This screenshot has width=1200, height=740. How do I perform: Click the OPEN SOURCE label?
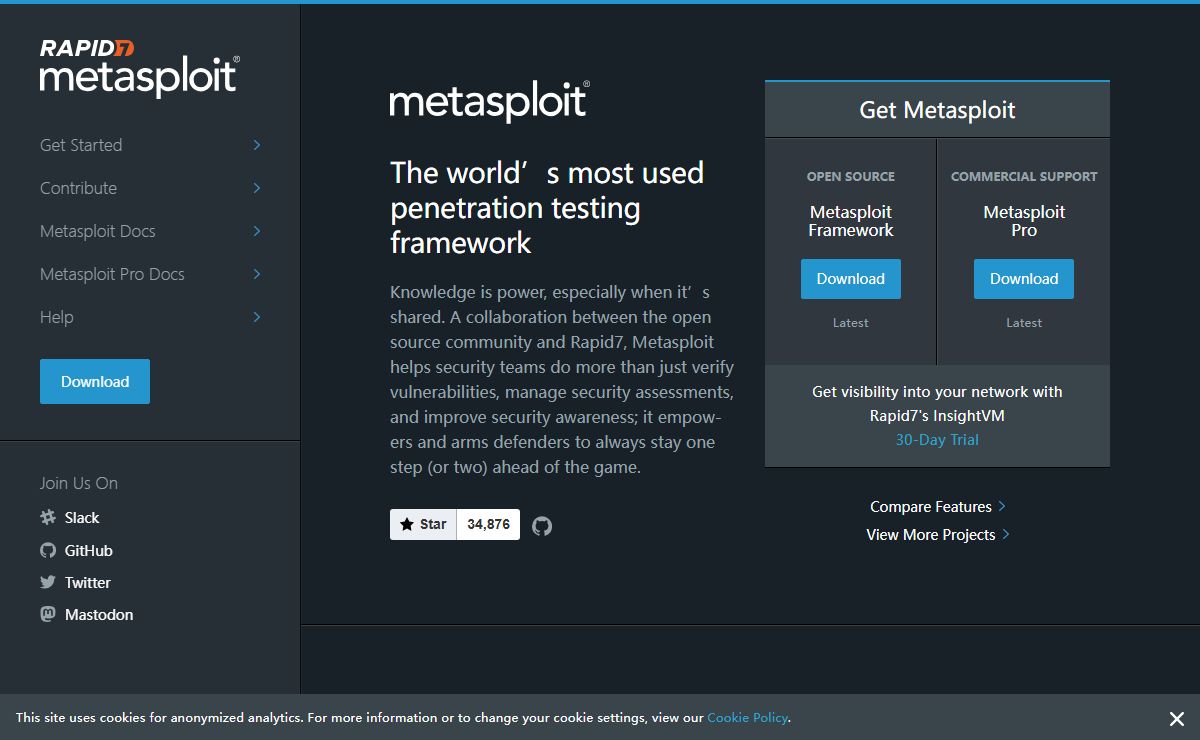point(851,176)
